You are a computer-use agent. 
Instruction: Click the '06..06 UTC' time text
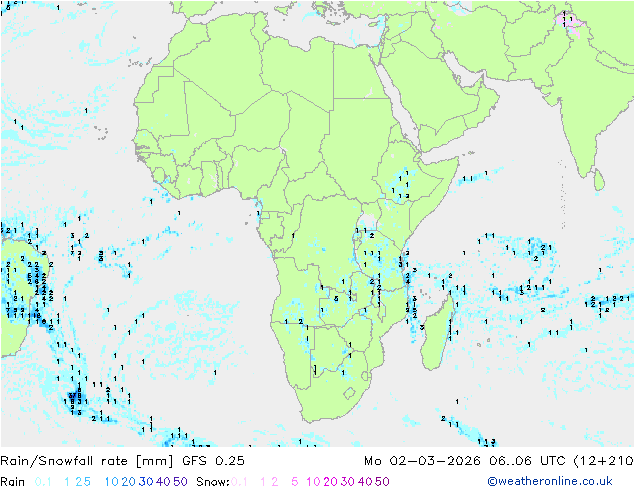click(527, 461)
